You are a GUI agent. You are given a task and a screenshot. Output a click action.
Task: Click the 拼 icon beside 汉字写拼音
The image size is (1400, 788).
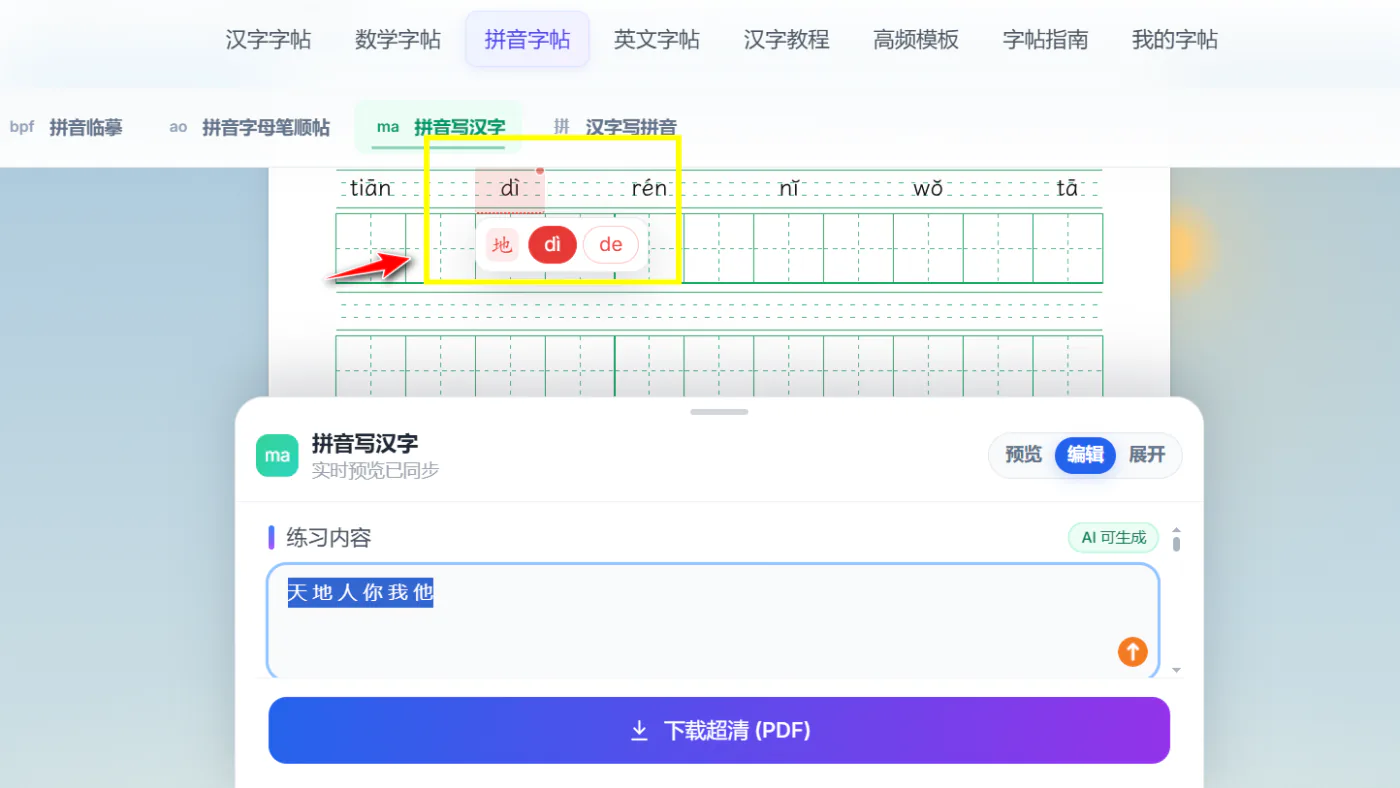pos(562,126)
